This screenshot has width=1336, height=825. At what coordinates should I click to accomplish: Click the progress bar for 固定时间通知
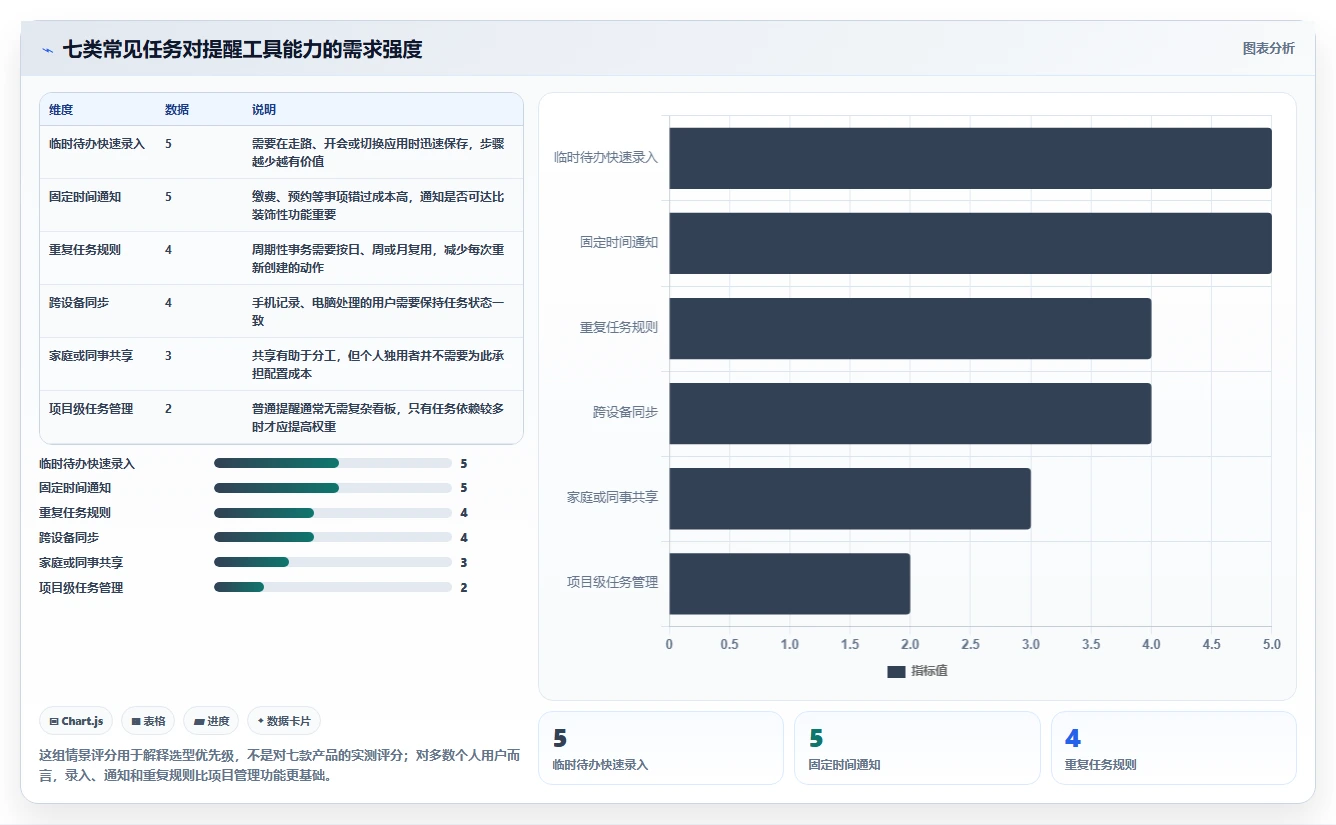[333, 488]
